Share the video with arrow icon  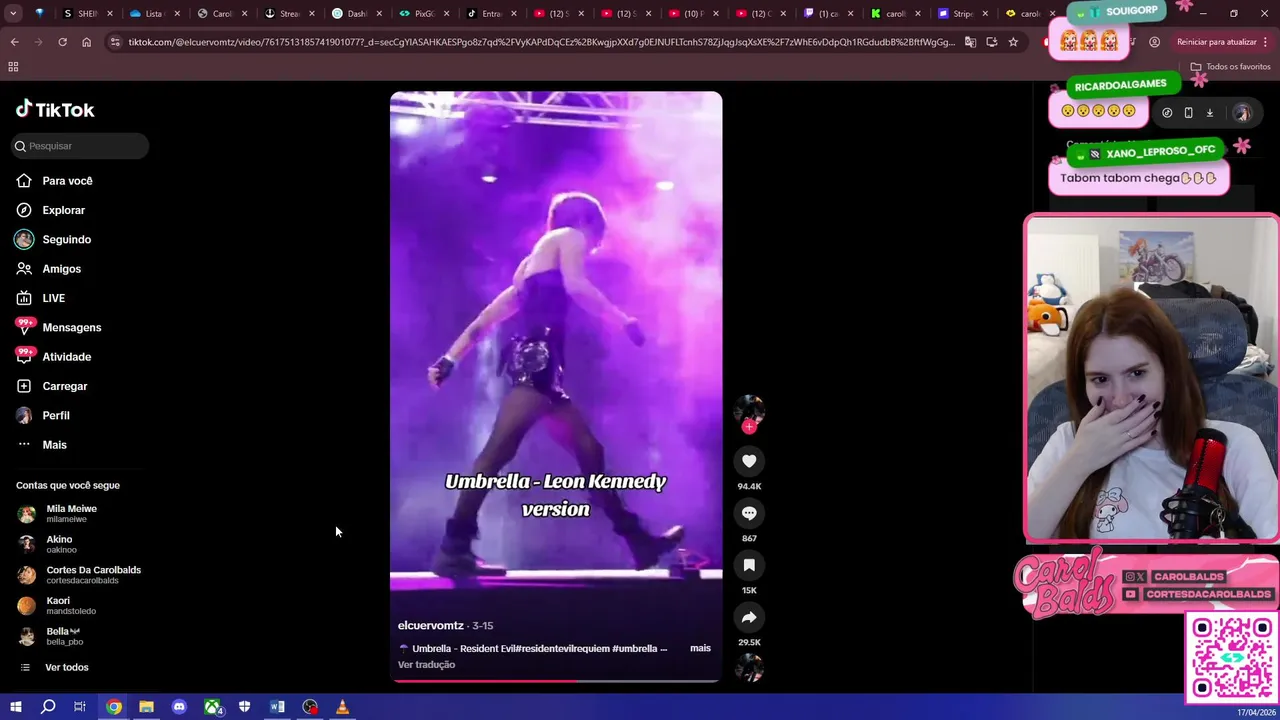click(x=749, y=617)
